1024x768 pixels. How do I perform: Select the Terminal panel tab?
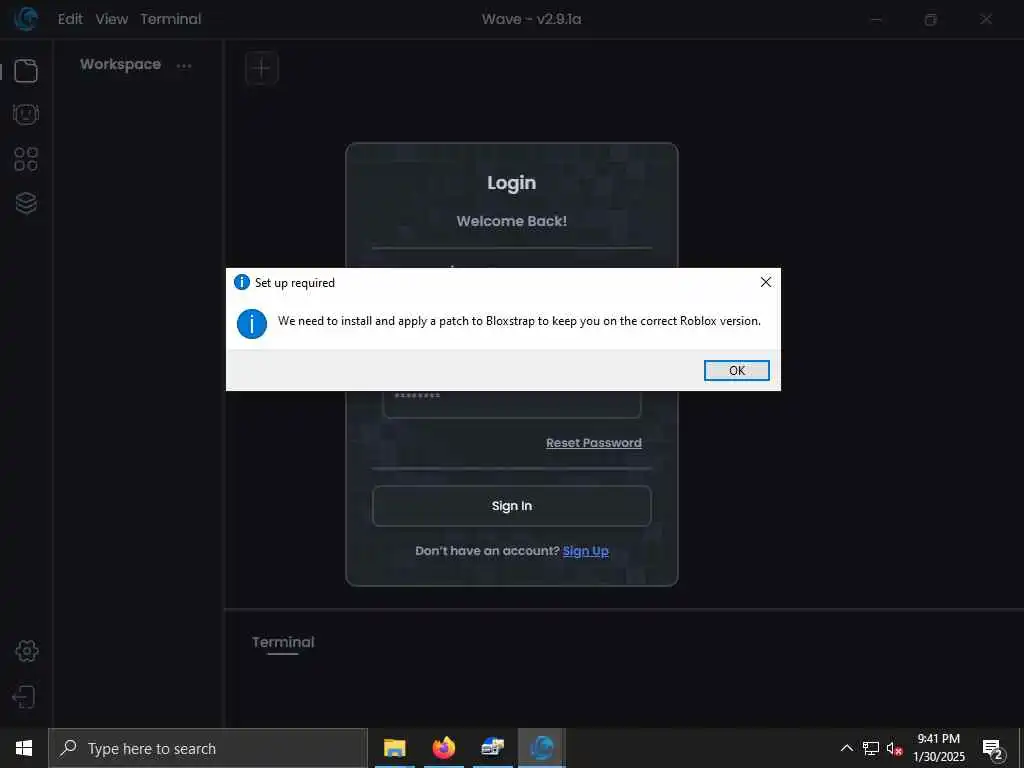tap(283, 643)
